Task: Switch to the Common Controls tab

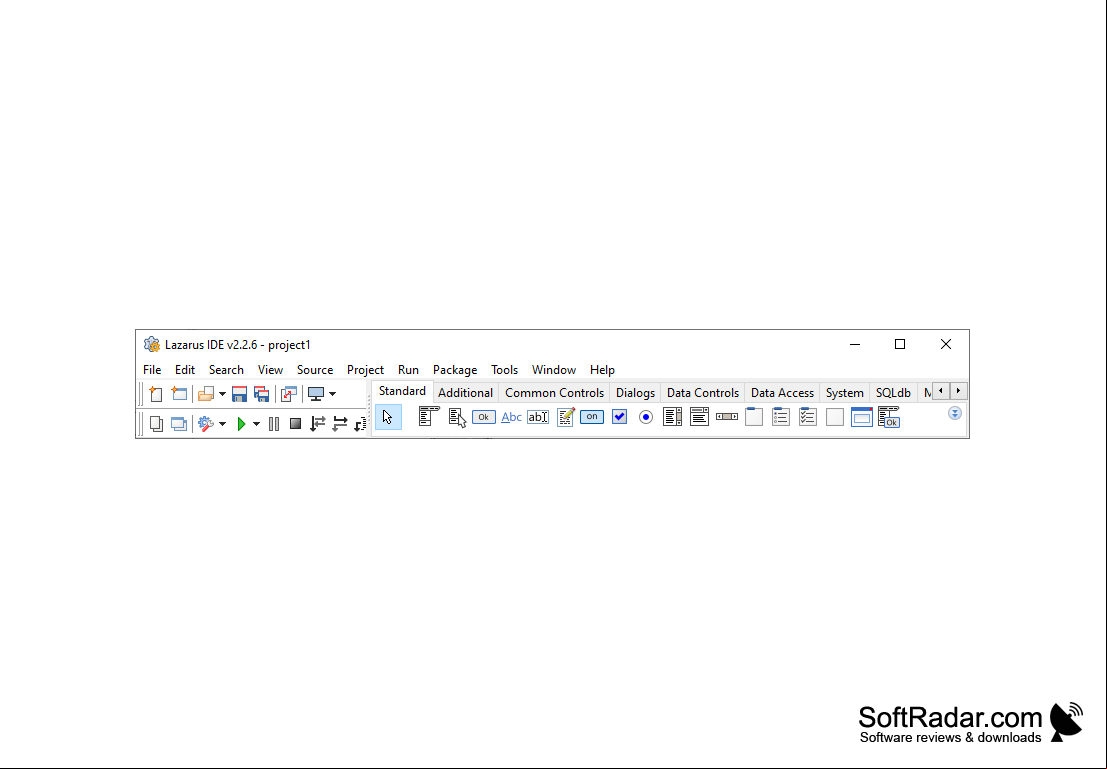Action: click(554, 393)
